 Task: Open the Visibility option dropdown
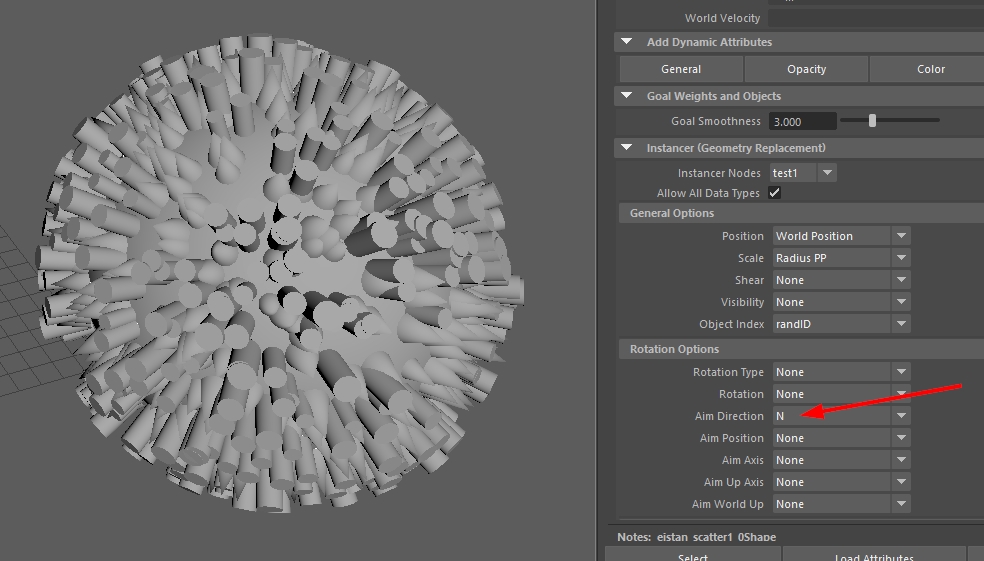(901, 302)
